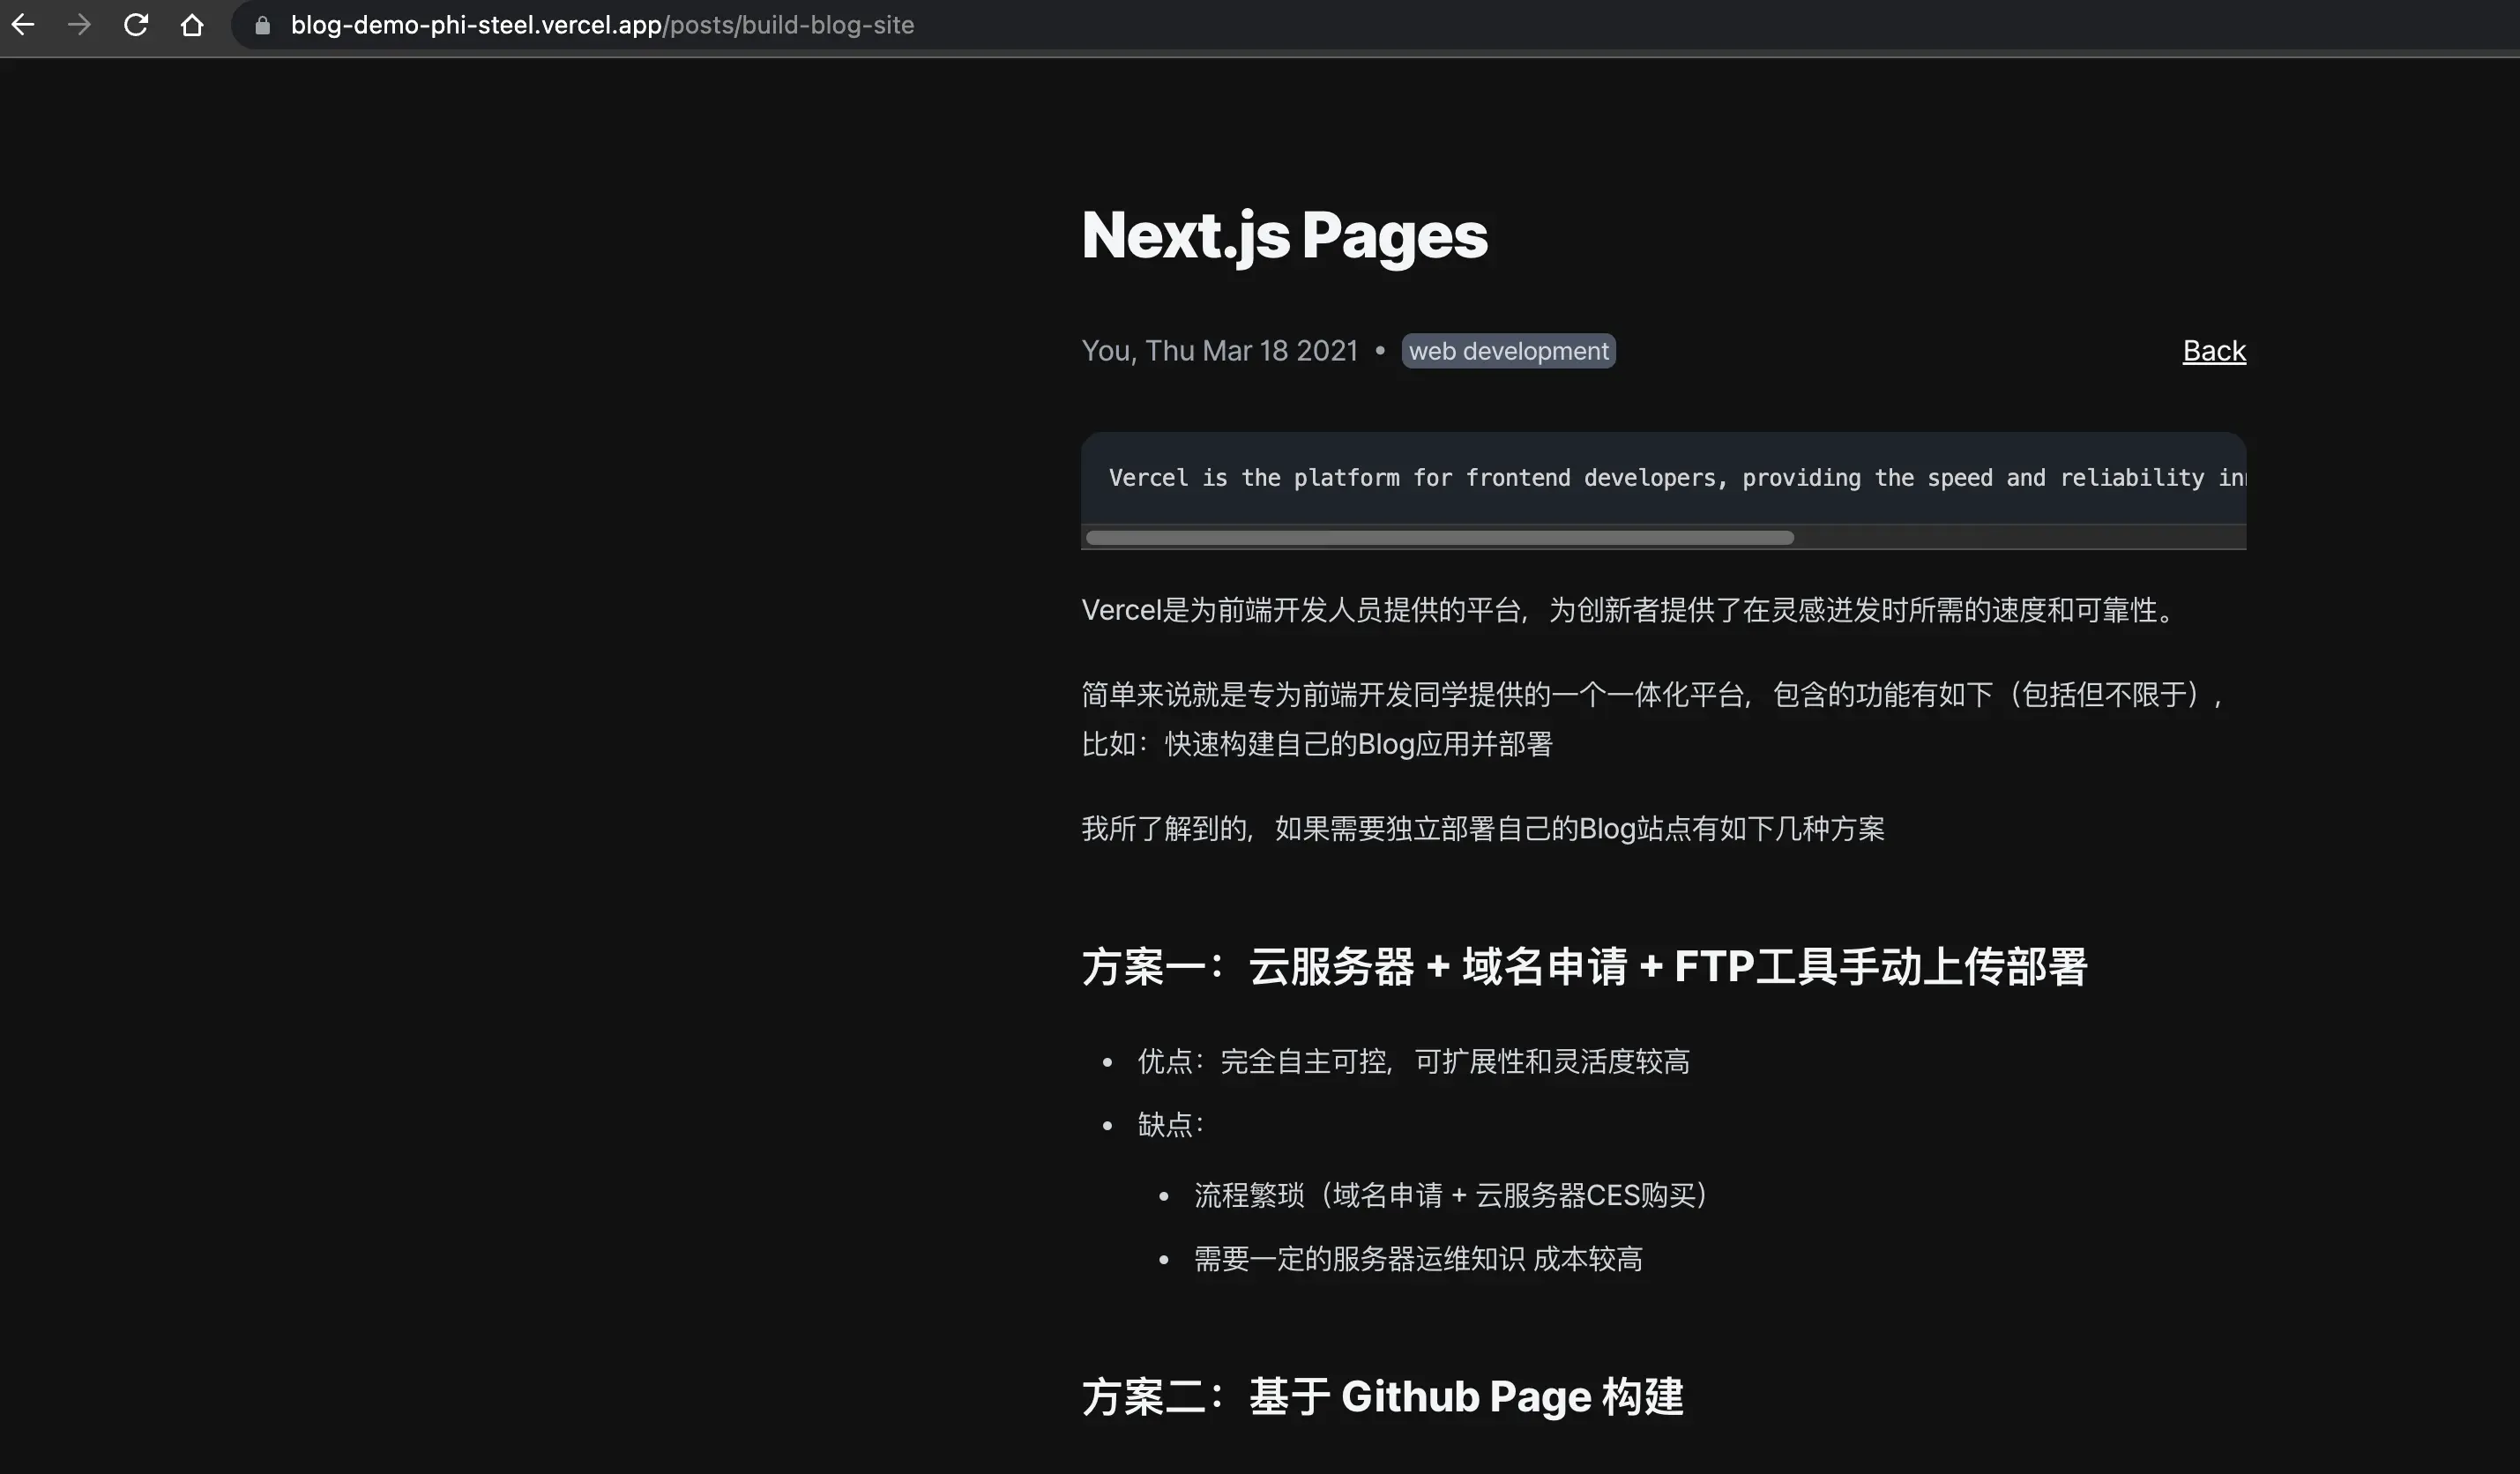Image resolution: width=2520 pixels, height=1474 pixels.
Task: Click the browser back arrow
Action: click(23, 25)
